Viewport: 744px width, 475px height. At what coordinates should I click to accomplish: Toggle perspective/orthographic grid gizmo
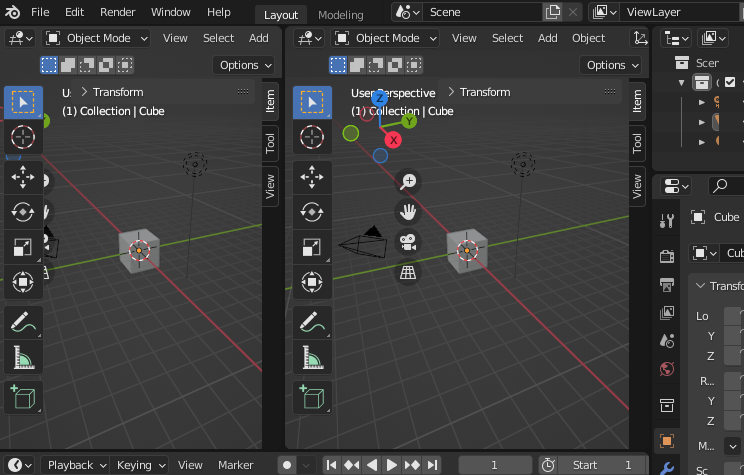(x=408, y=273)
